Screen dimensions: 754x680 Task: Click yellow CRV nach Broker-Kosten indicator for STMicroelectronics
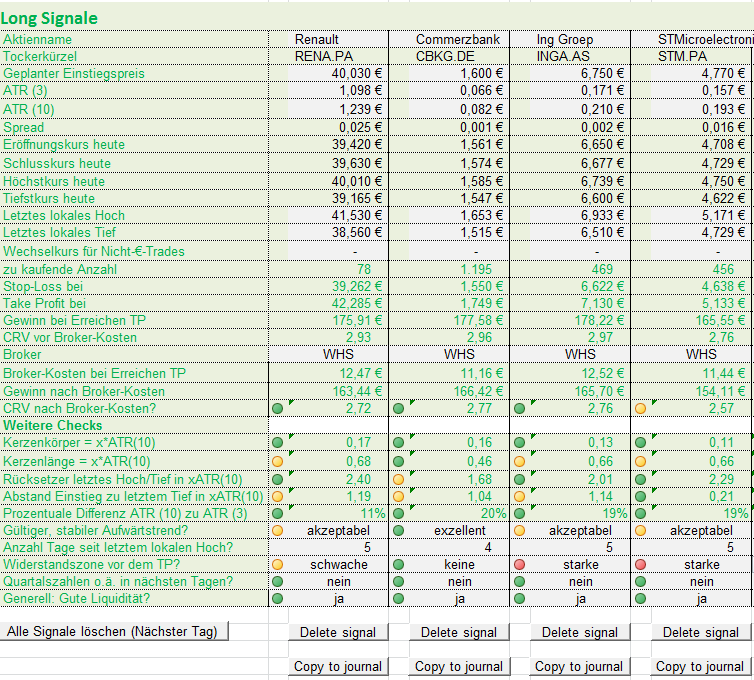coord(641,409)
